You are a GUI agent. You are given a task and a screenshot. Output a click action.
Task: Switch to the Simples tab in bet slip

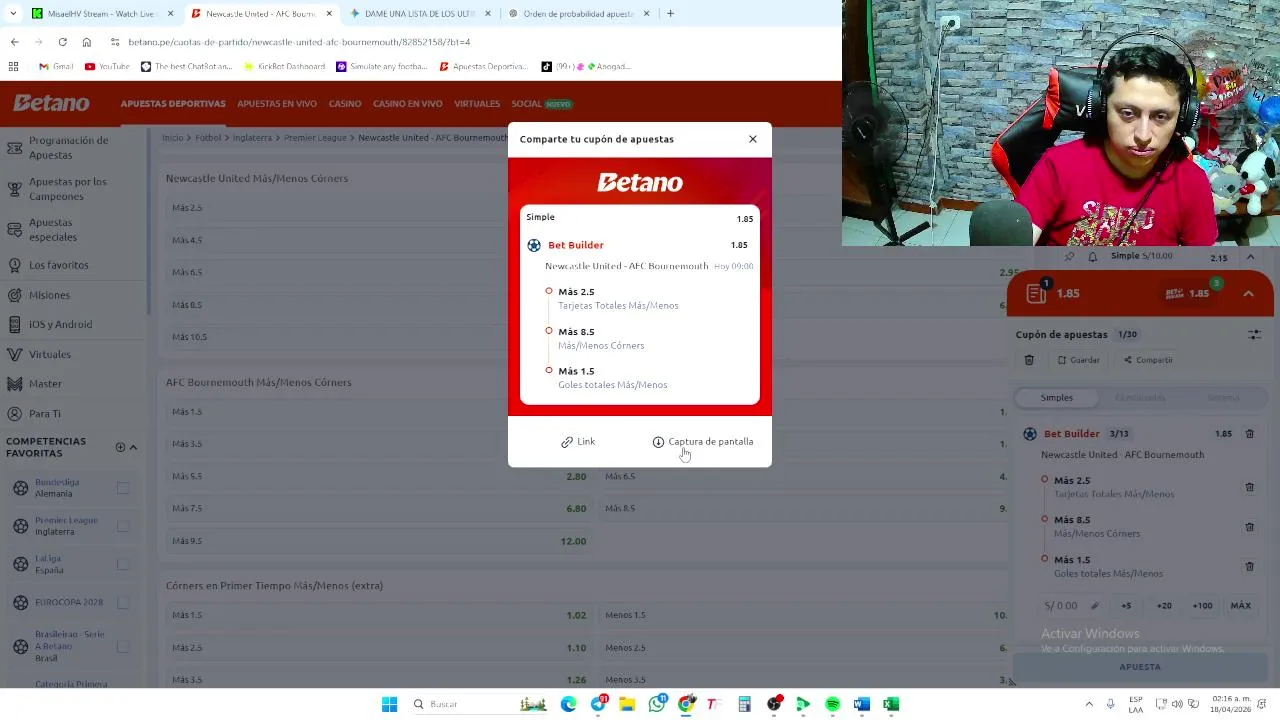tap(1056, 398)
